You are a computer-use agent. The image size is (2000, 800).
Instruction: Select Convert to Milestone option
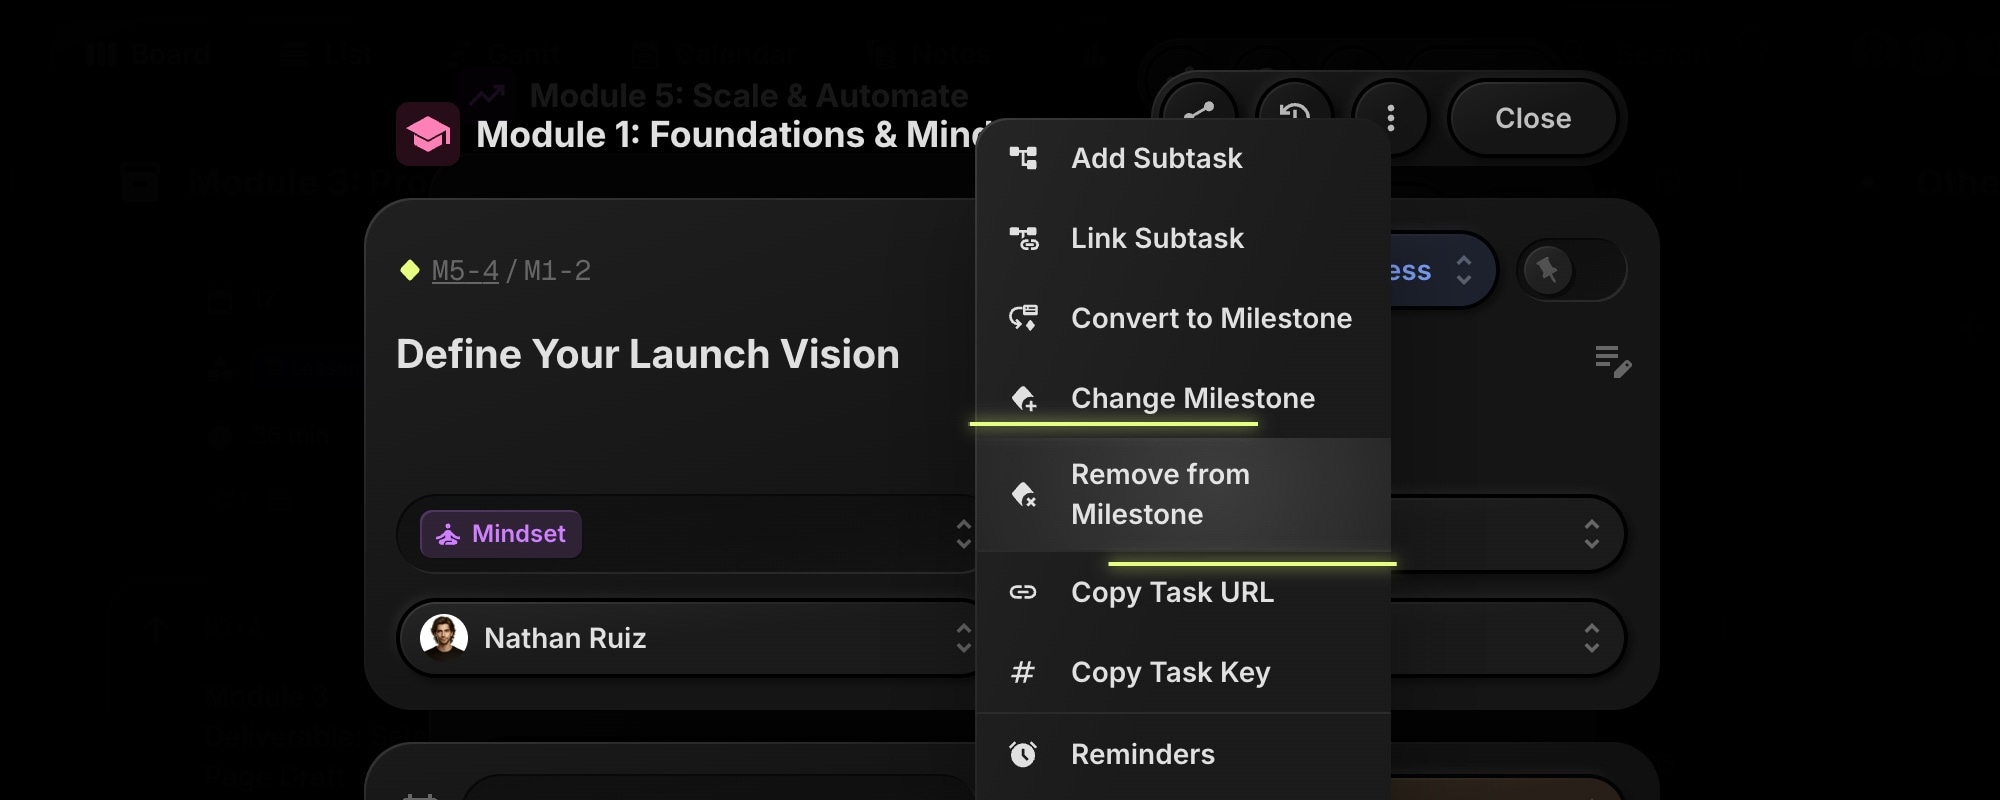tap(1211, 318)
